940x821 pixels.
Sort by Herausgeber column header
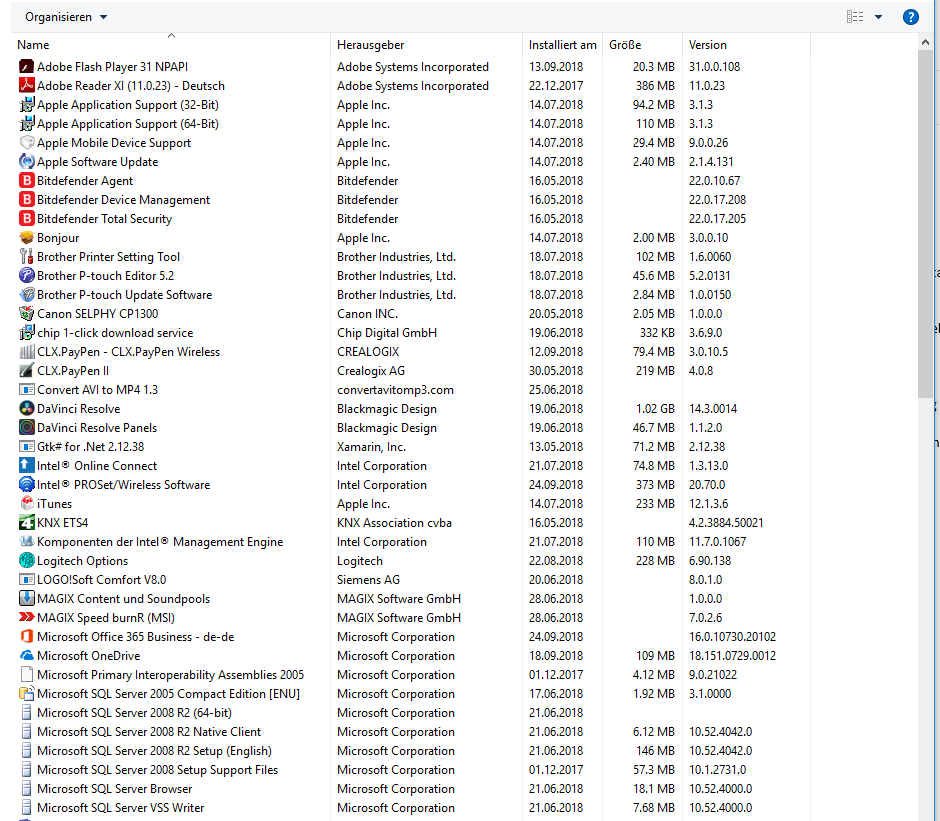click(426, 44)
